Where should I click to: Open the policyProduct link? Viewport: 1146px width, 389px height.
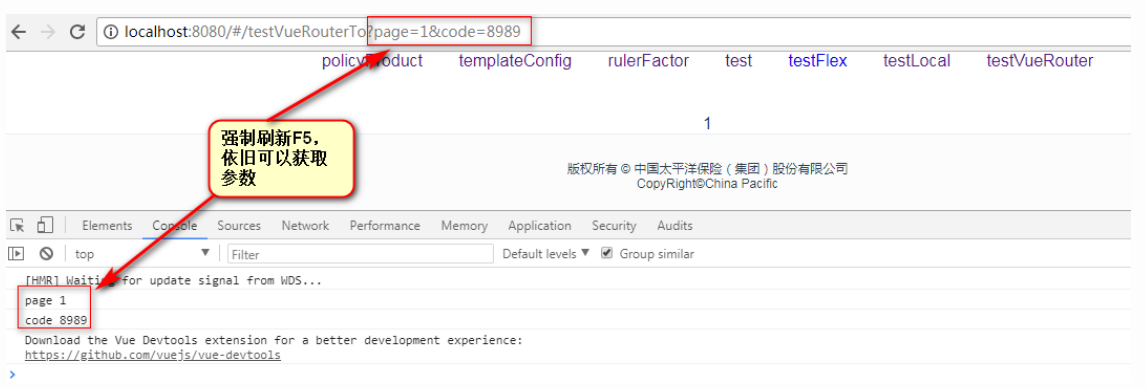tap(372, 61)
